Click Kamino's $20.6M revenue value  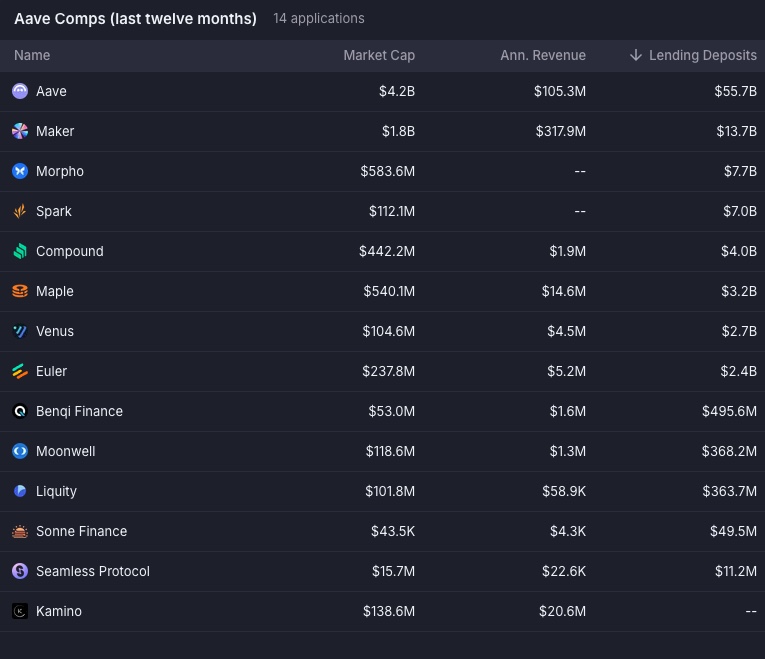(x=563, y=611)
